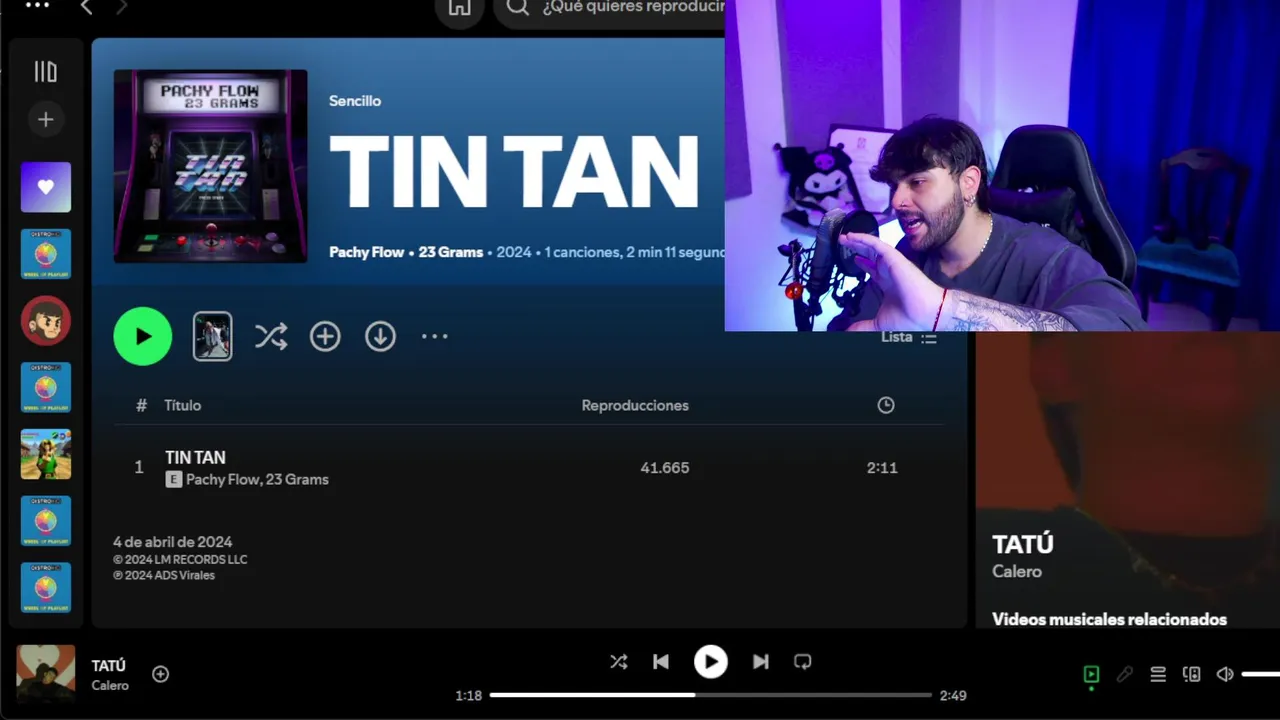This screenshot has width=1280, height=720.
Task: Click the '4 de abril de 2024' date
Action: pos(173,542)
